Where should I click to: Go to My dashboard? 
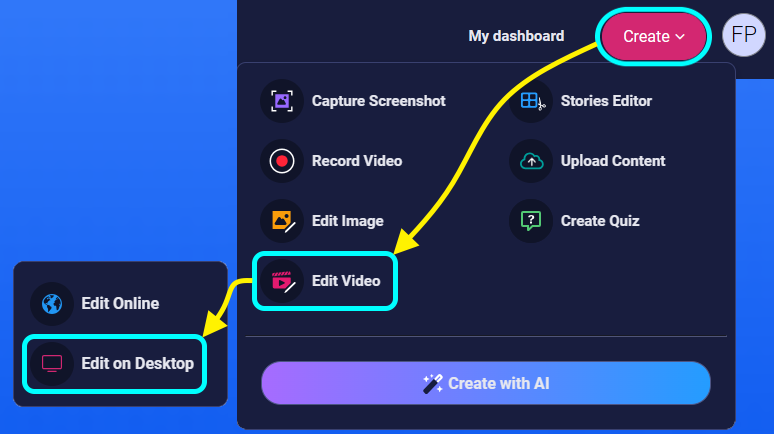(x=516, y=36)
